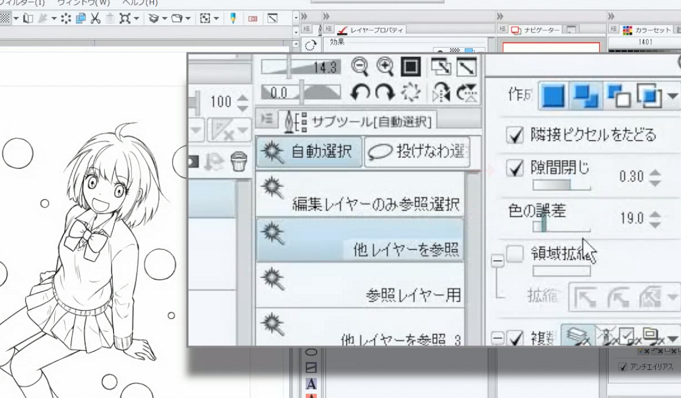Collapse the 複数参照 tree expander
The image size is (681, 398).
click(x=498, y=338)
